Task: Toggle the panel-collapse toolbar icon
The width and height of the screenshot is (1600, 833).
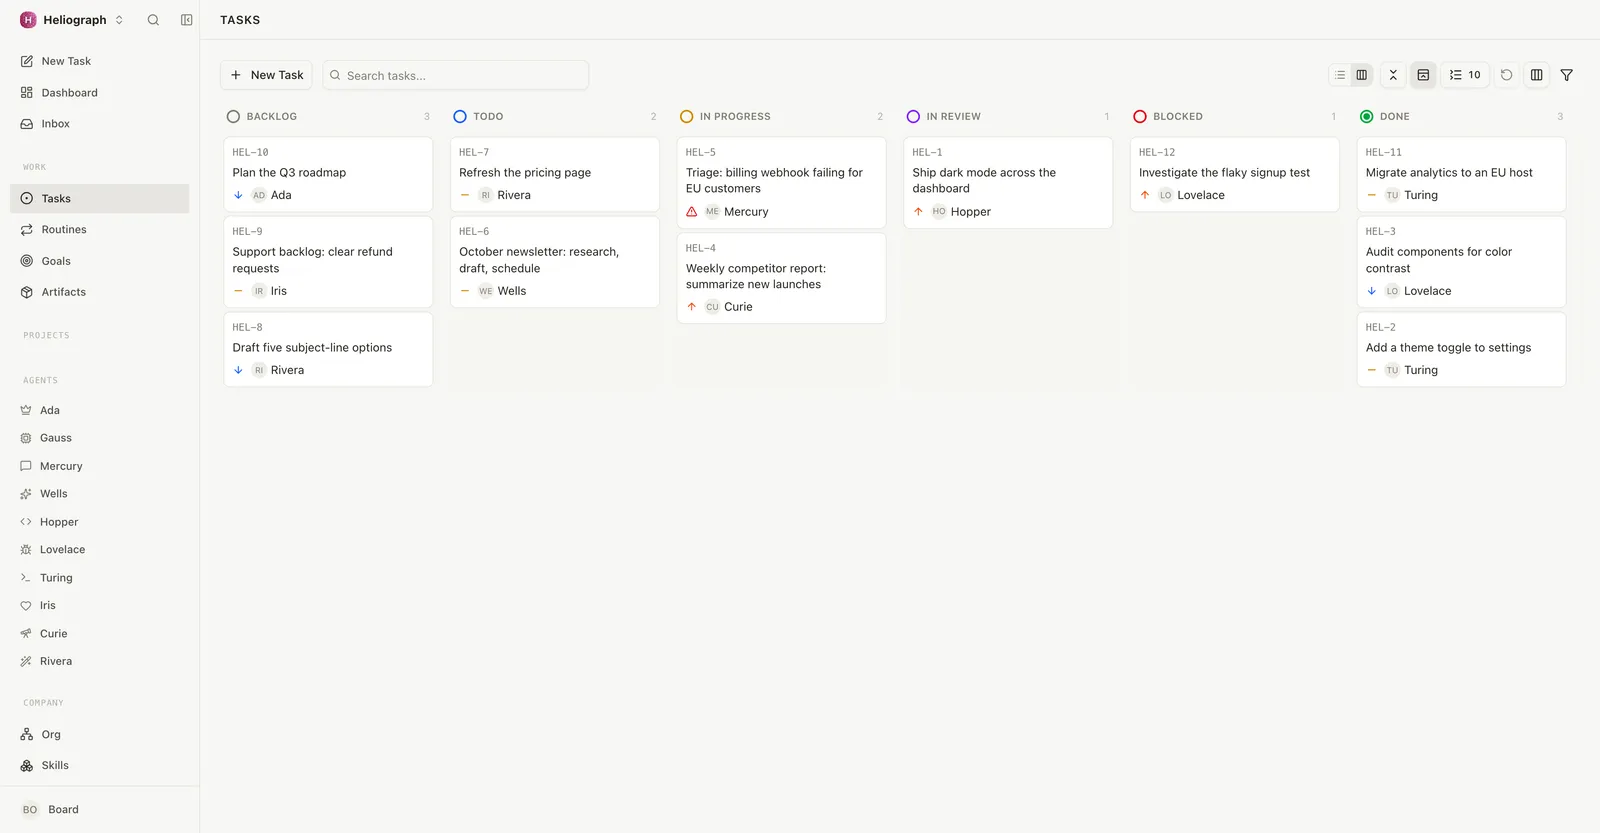Action: (1423, 75)
